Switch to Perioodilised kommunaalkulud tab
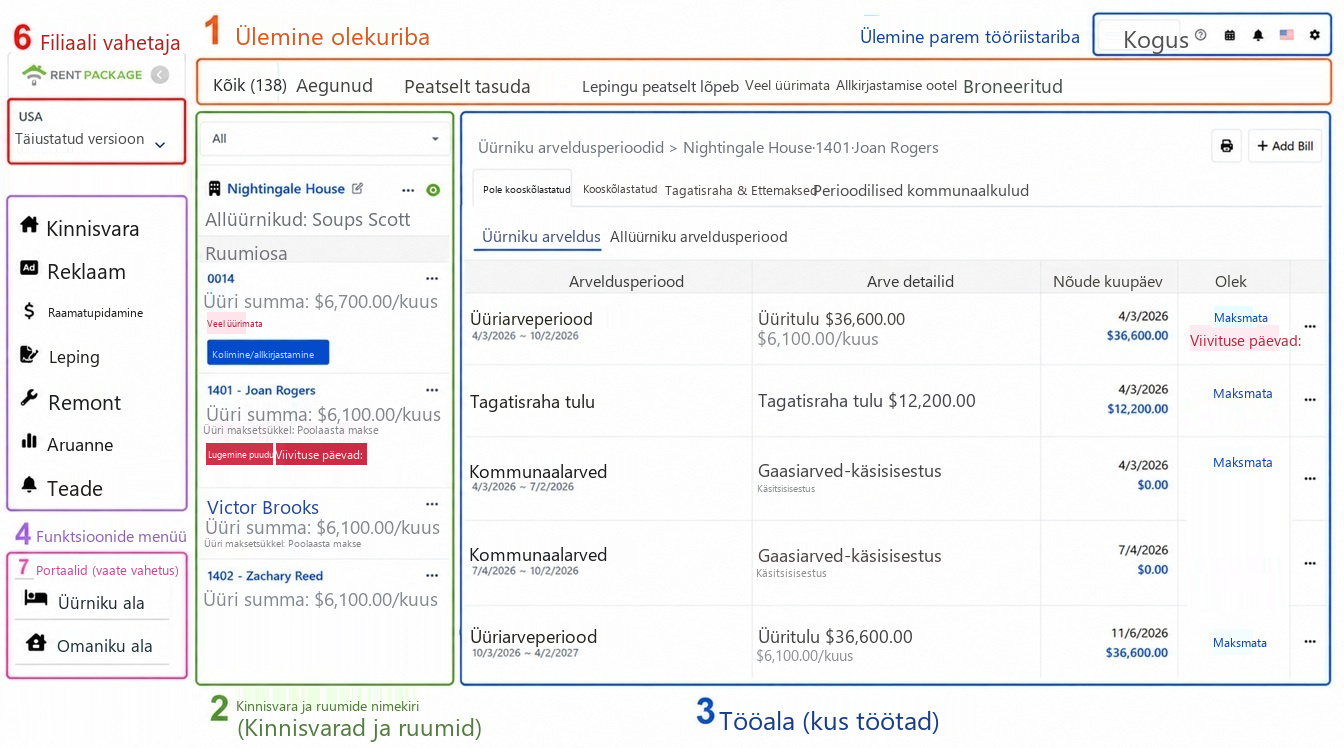 click(x=921, y=190)
